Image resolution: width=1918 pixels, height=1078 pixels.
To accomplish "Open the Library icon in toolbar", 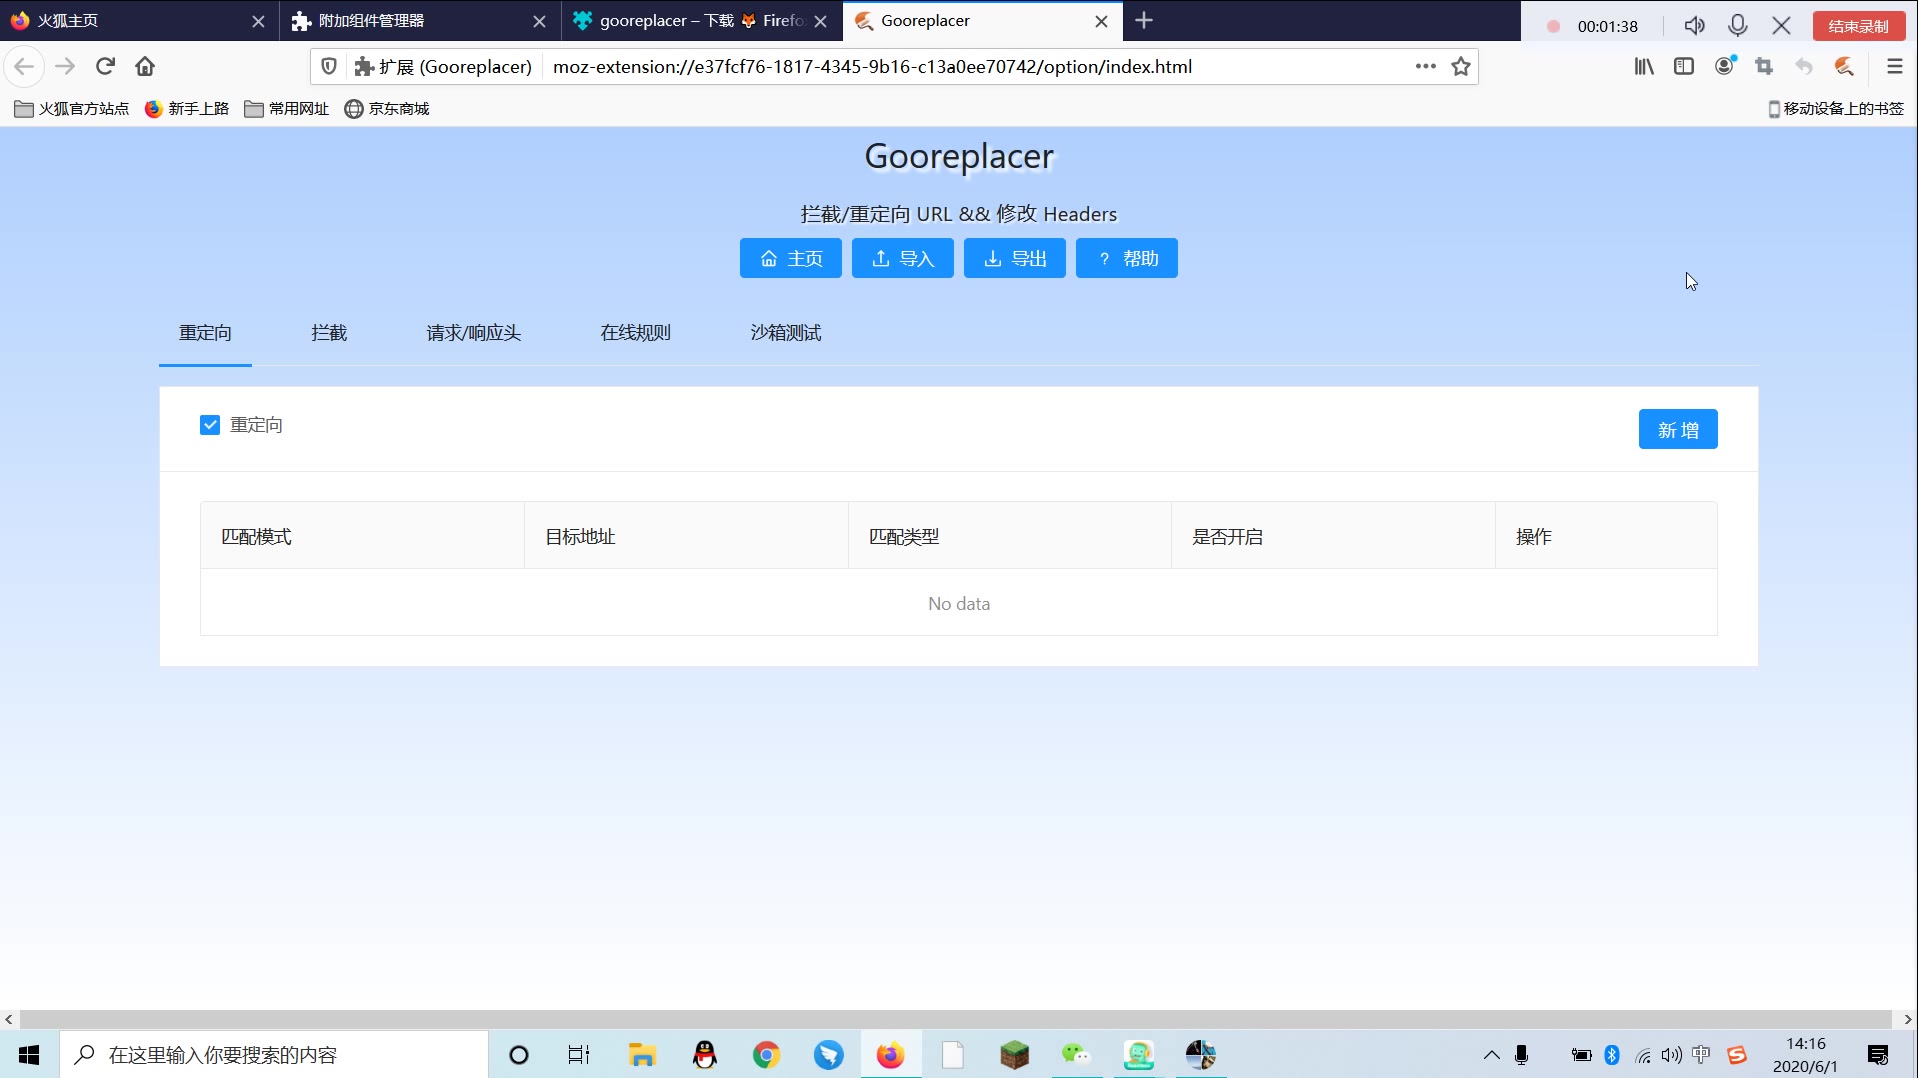I will tap(1644, 67).
